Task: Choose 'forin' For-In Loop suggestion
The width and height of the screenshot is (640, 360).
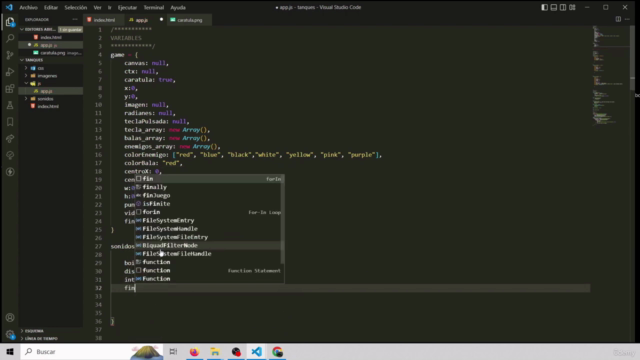Action: [209, 212]
